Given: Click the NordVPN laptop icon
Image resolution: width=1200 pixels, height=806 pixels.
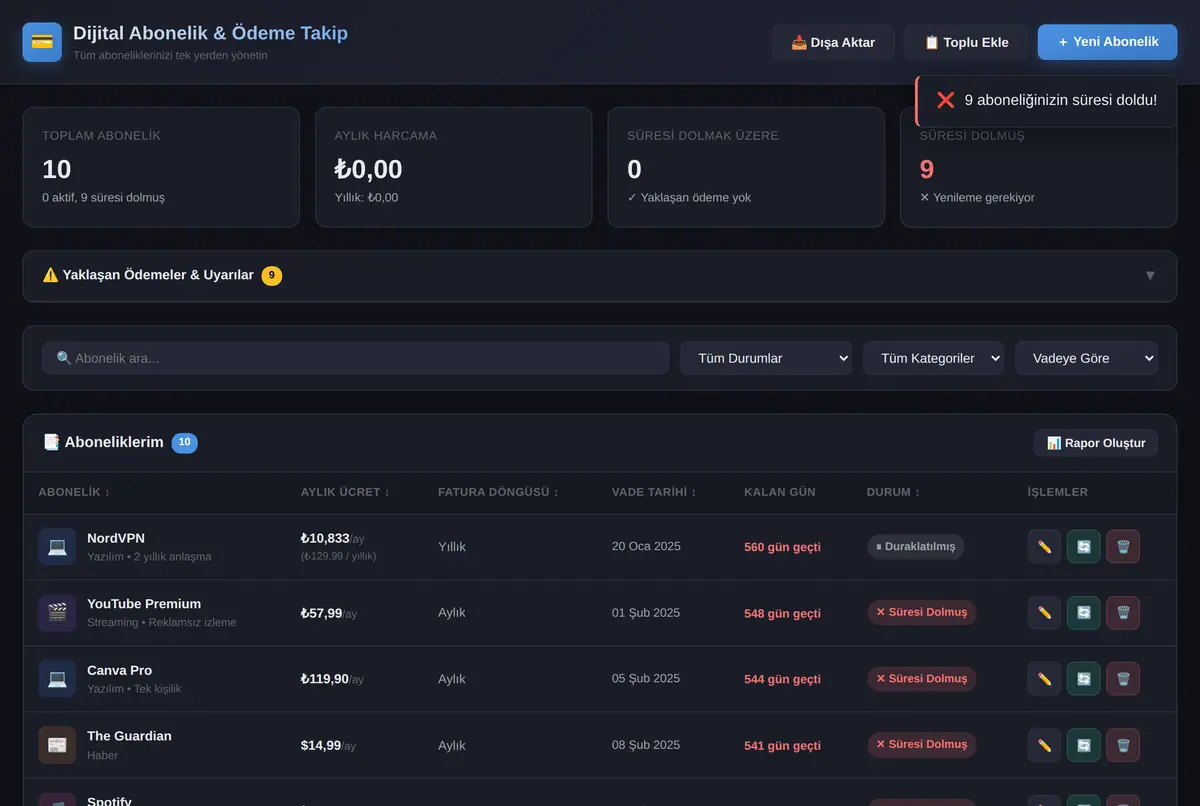Looking at the screenshot, I should (x=57, y=547).
